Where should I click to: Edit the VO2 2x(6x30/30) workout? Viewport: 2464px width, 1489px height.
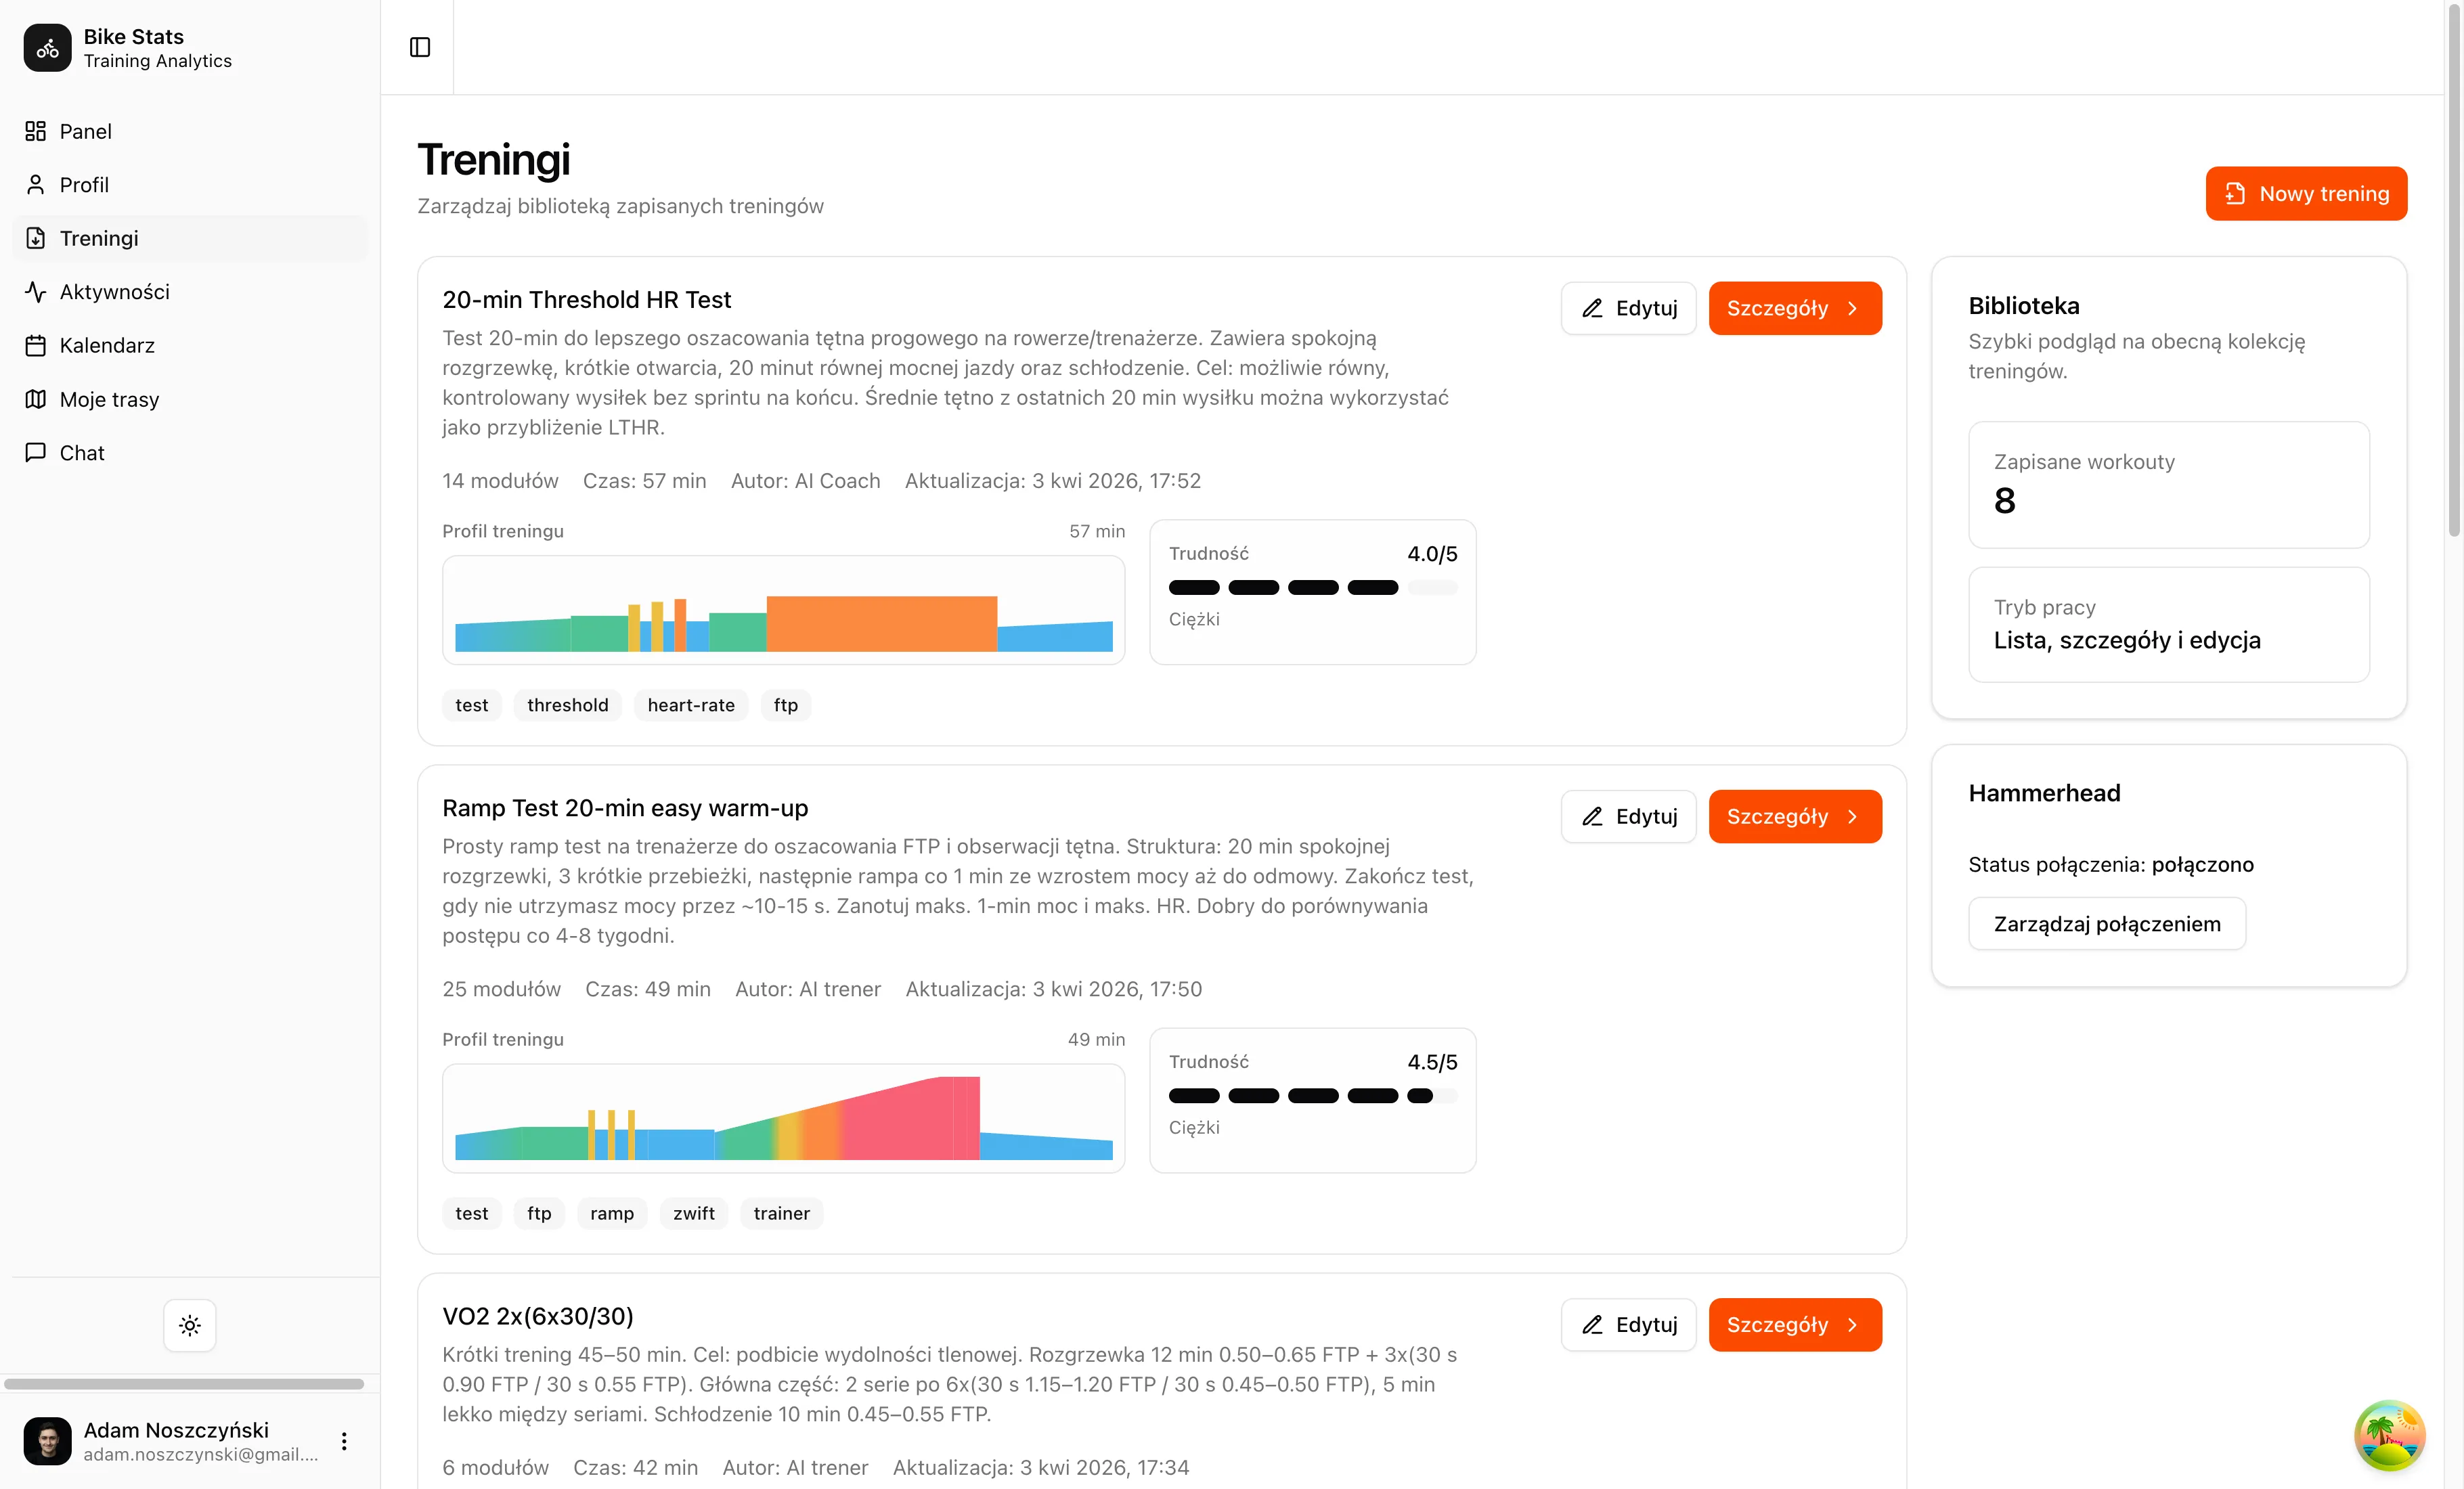click(x=1628, y=1324)
